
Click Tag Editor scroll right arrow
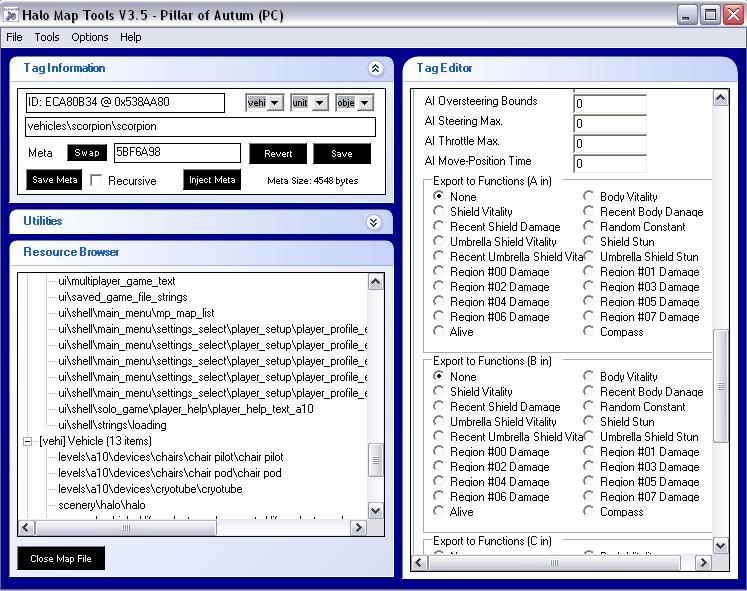click(x=704, y=563)
